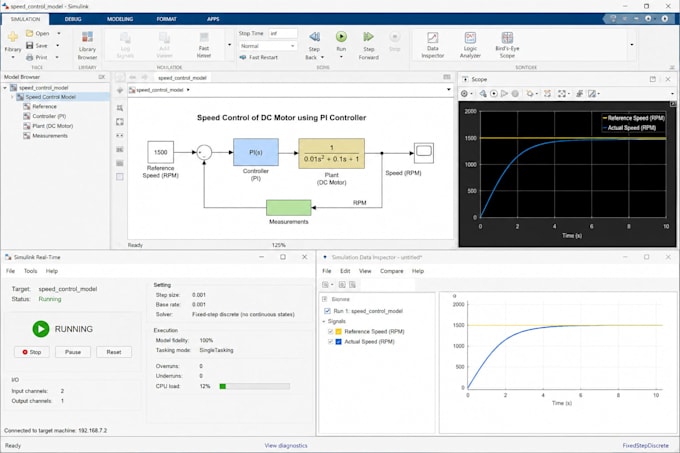Switch to the APPS ribbon tab

coord(213,19)
